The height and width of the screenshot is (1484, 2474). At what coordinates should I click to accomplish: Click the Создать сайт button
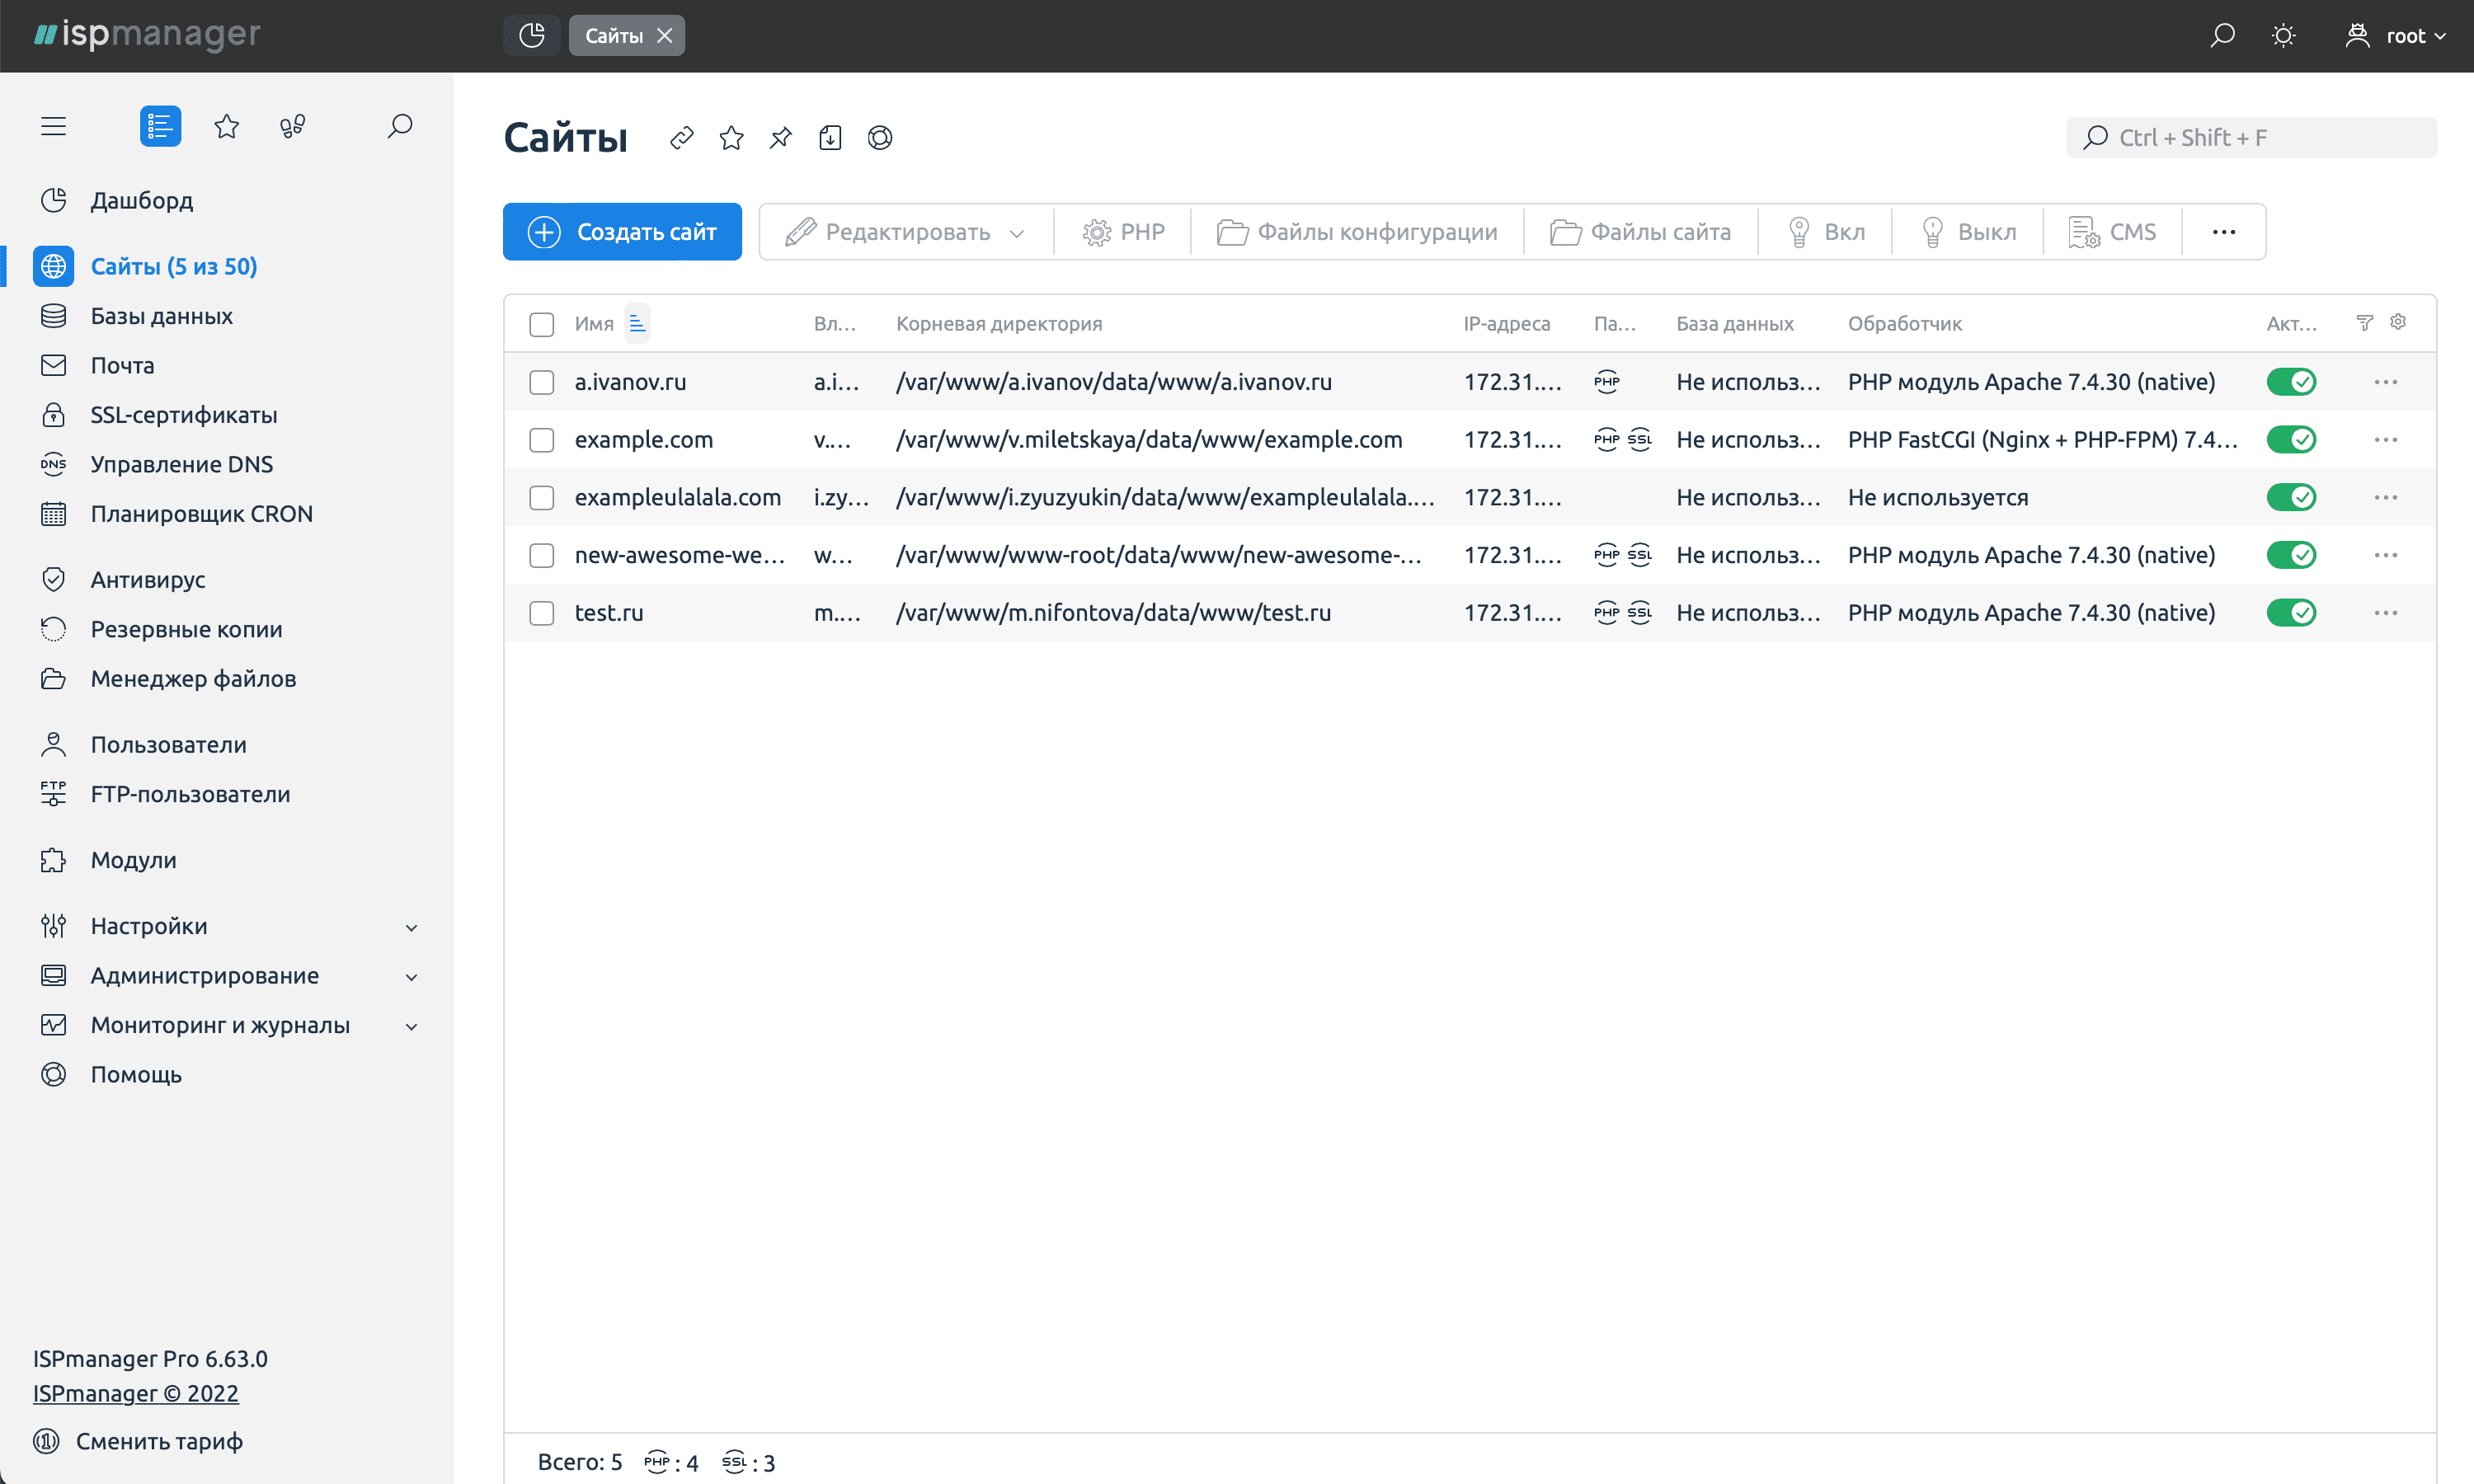(x=622, y=232)
